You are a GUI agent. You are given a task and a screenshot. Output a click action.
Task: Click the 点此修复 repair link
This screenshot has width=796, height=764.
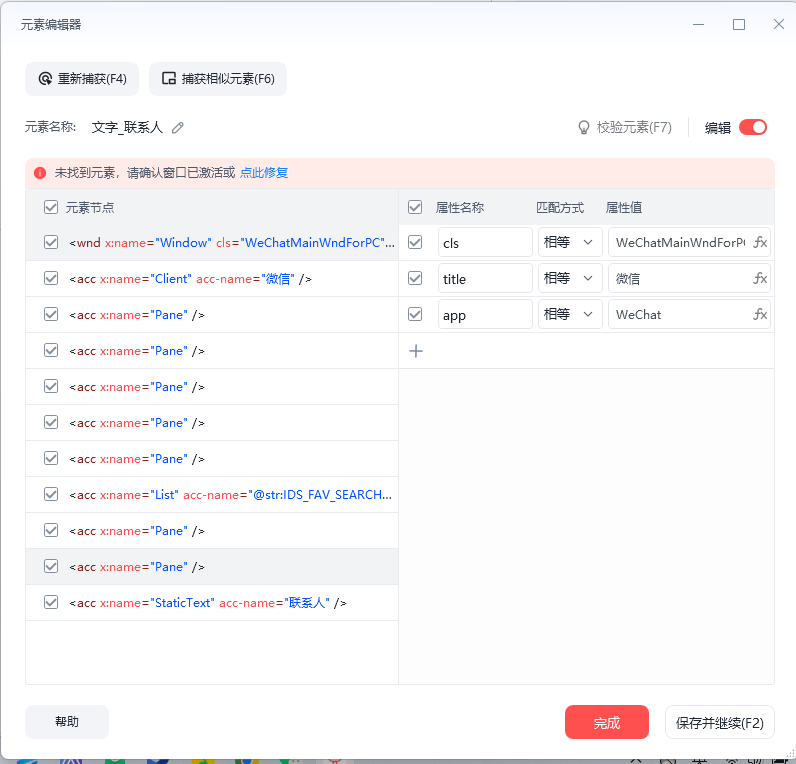(264, 173)
